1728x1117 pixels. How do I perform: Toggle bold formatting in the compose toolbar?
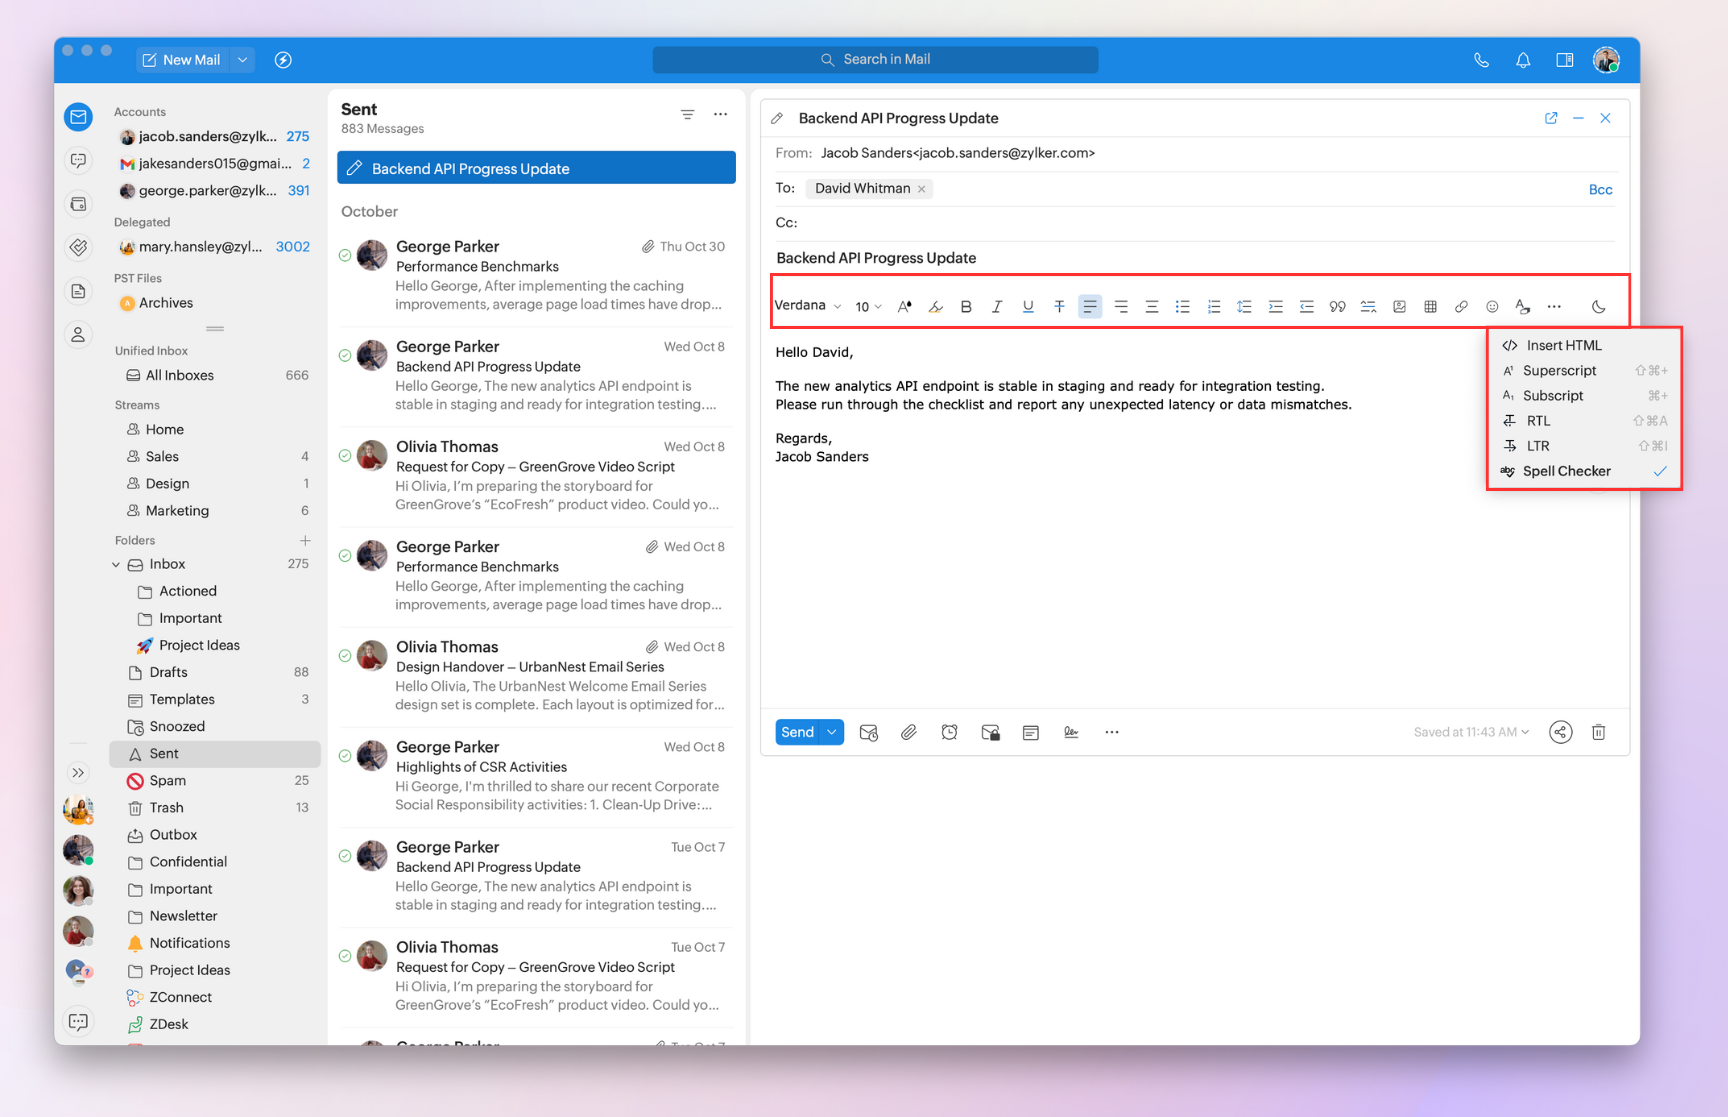pyautogui.click(x=966, y=307)
